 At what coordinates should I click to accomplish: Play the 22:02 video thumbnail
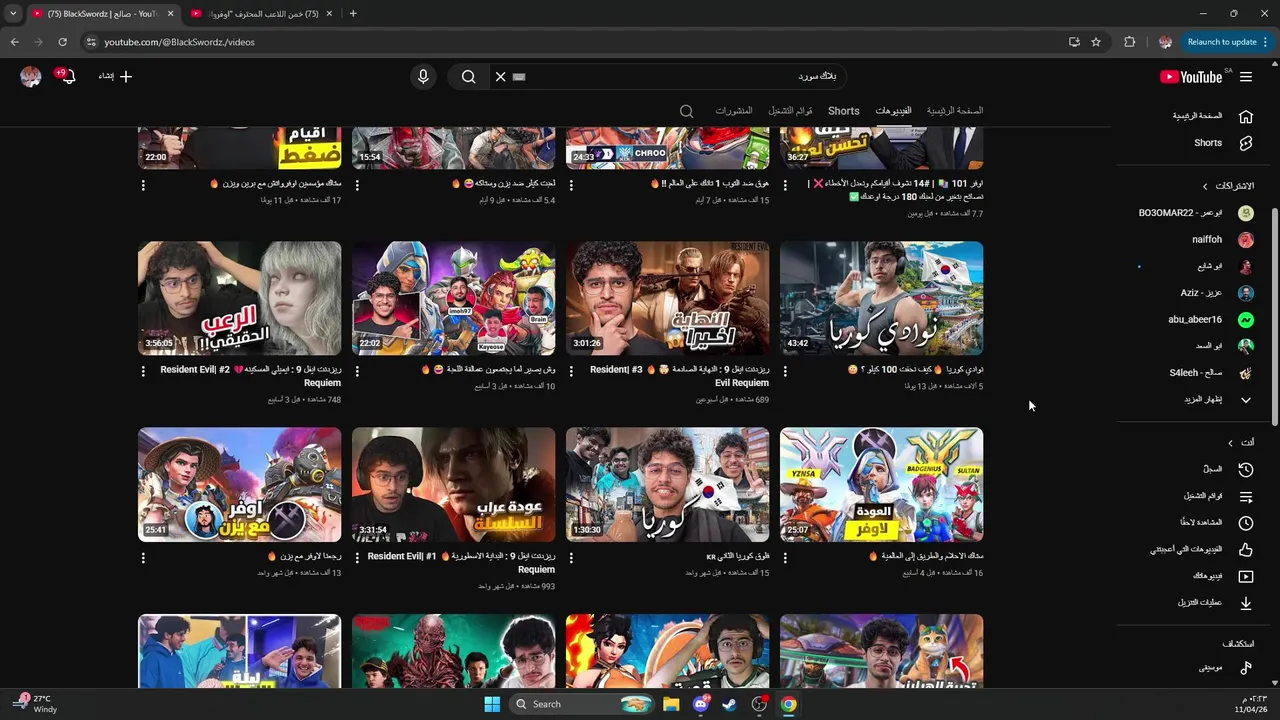(453, 298)
